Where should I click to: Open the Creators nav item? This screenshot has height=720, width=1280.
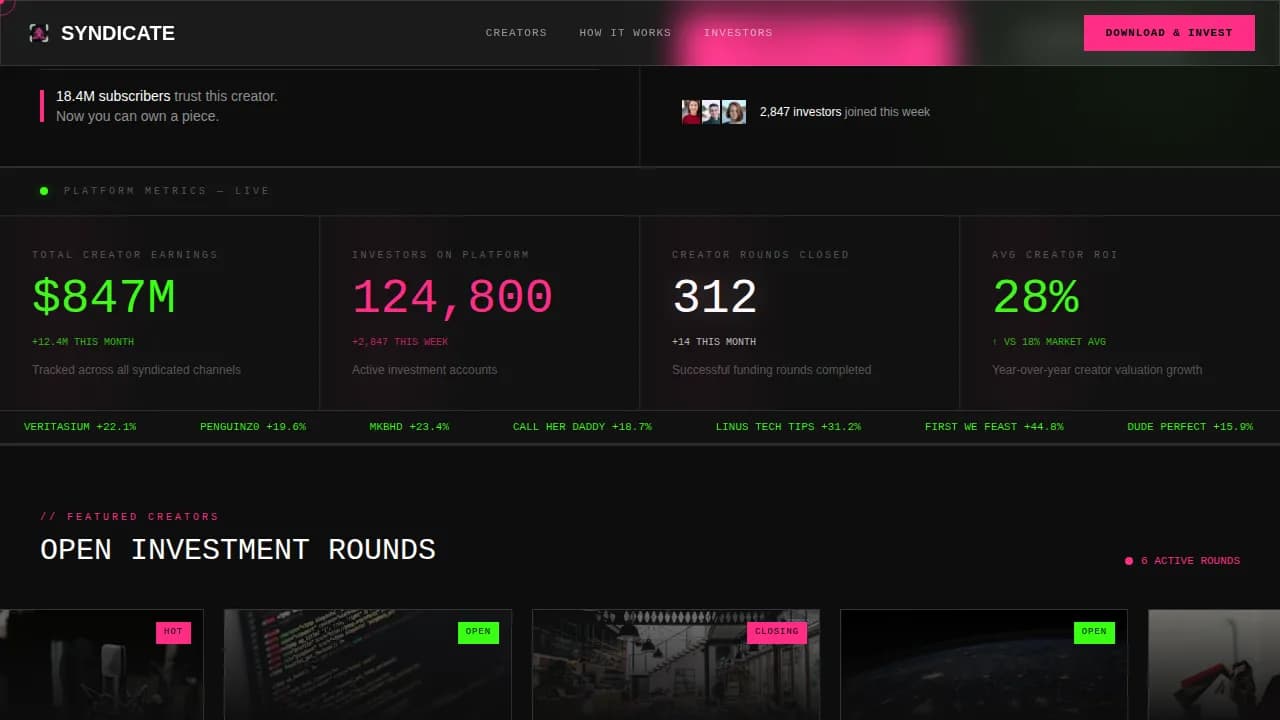click(516, 33)
